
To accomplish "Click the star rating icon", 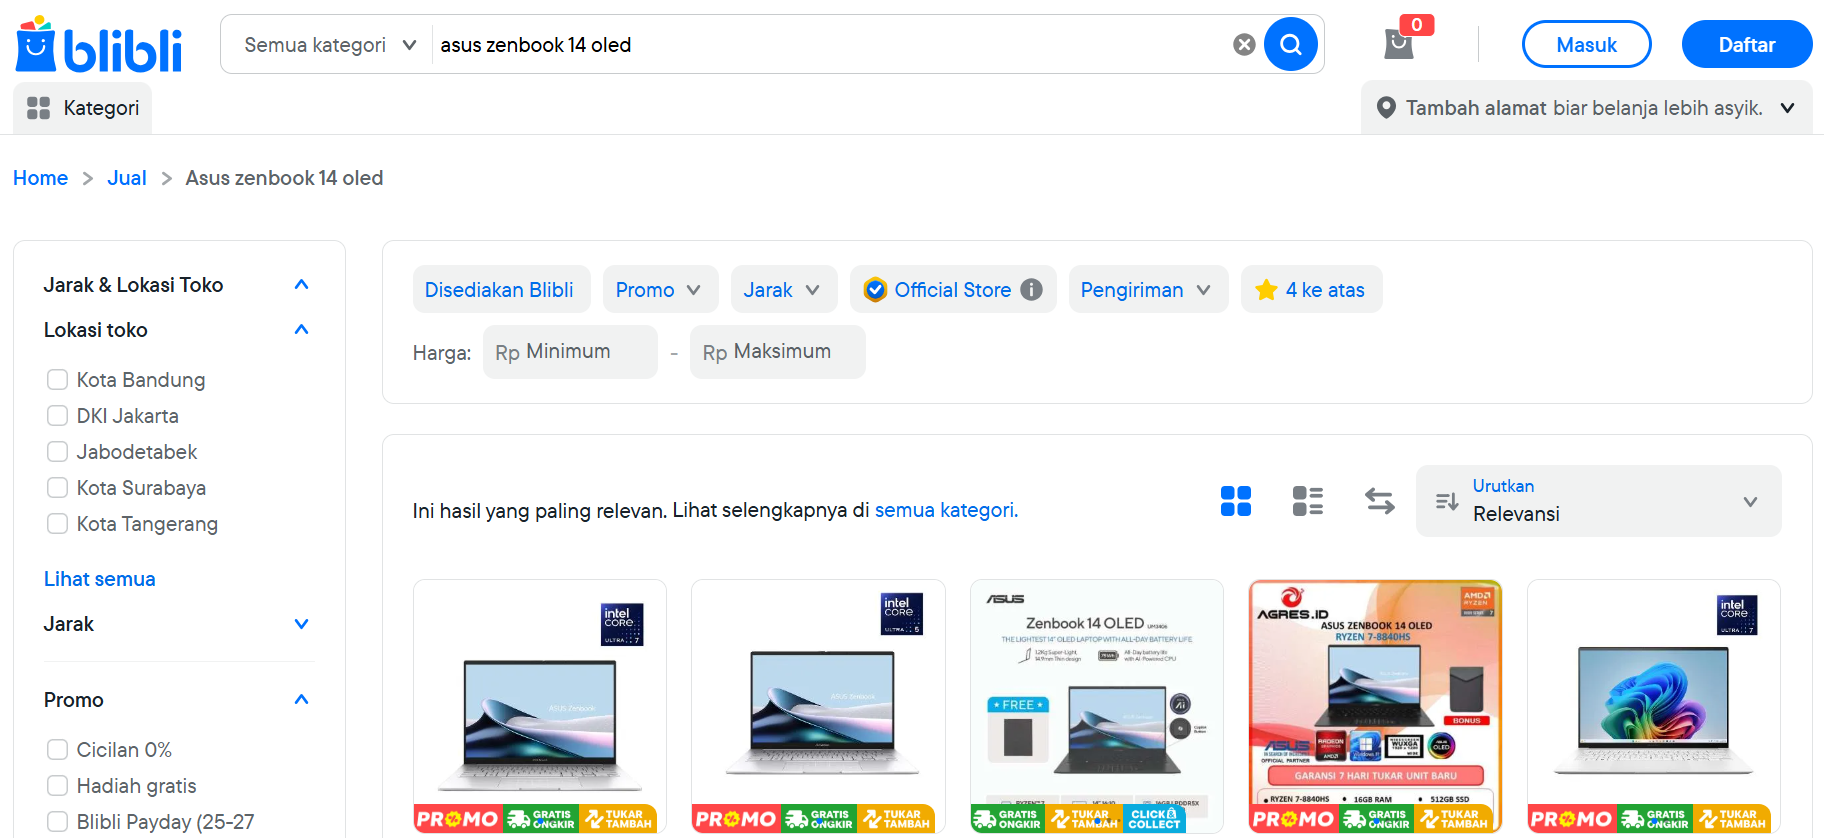I will tap(1266, 290).
